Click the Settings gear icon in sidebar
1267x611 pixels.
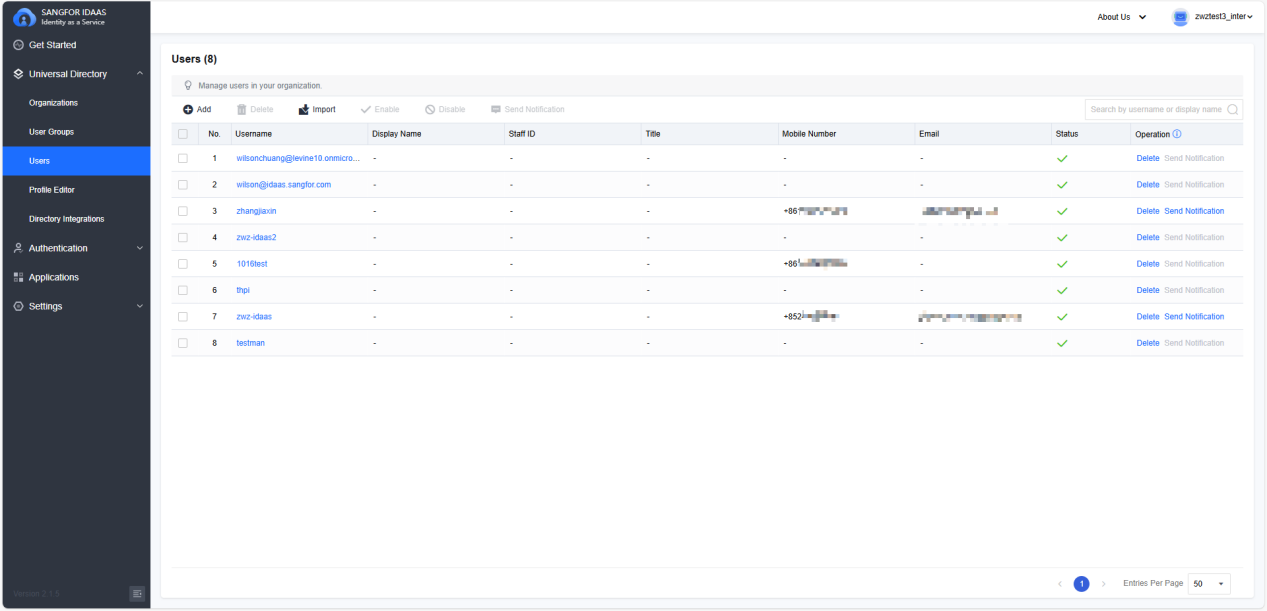19,306
